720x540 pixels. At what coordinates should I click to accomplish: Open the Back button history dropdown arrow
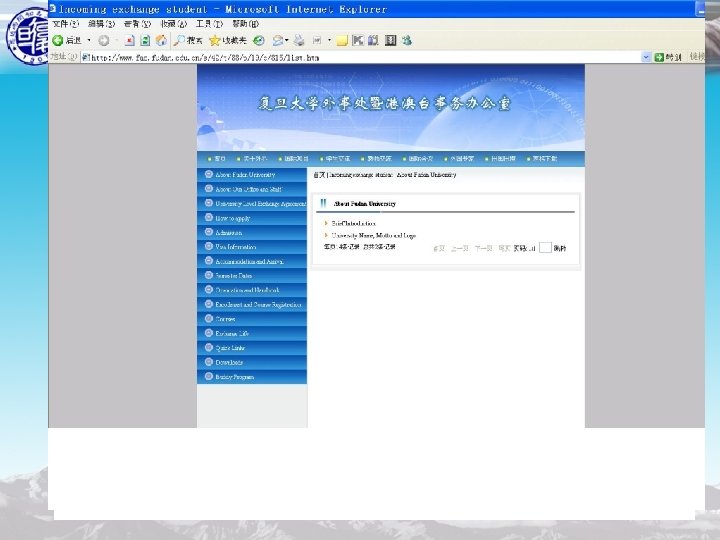click(x=89, y=41)
